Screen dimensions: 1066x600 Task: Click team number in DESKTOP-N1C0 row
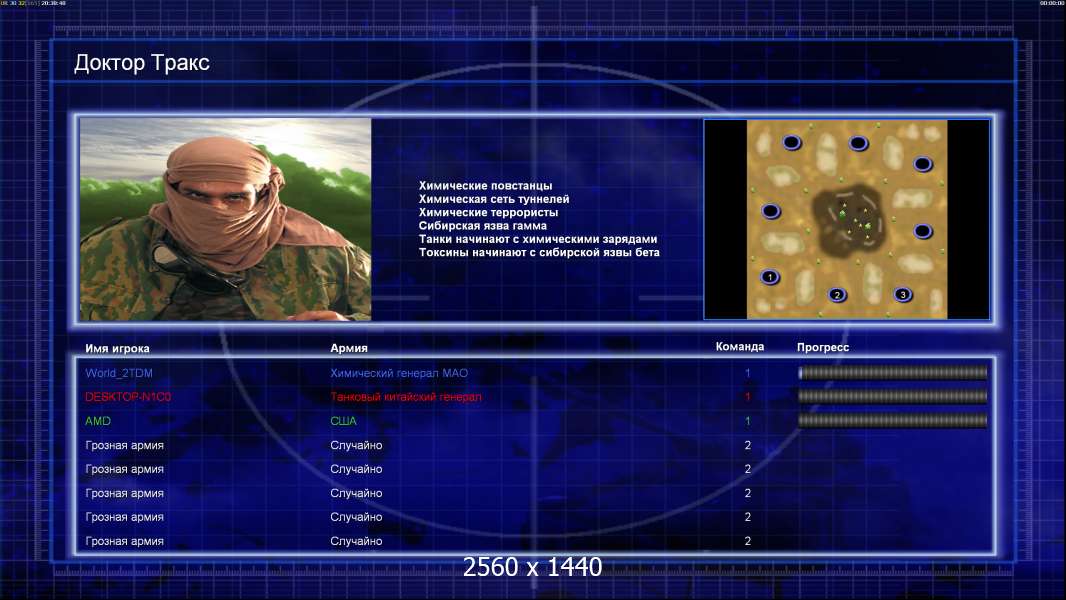747,397
